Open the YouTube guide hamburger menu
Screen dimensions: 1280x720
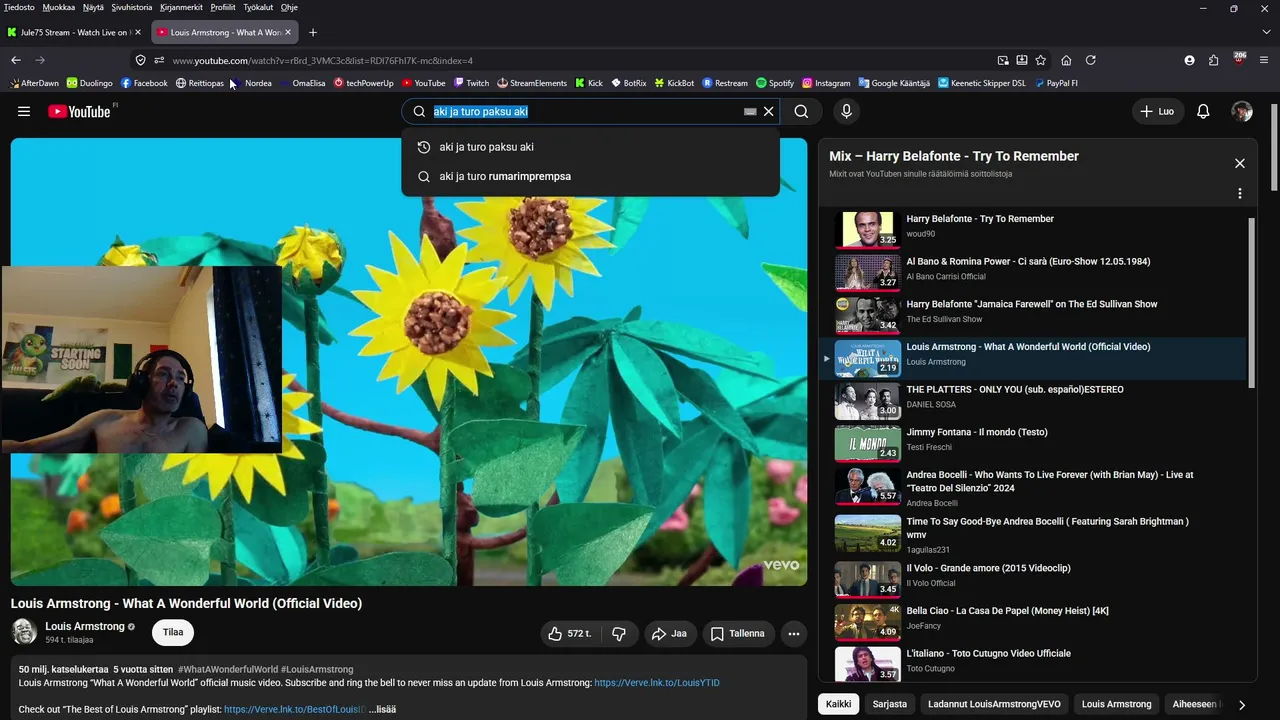pyautogui.click(x=24, y=112)
